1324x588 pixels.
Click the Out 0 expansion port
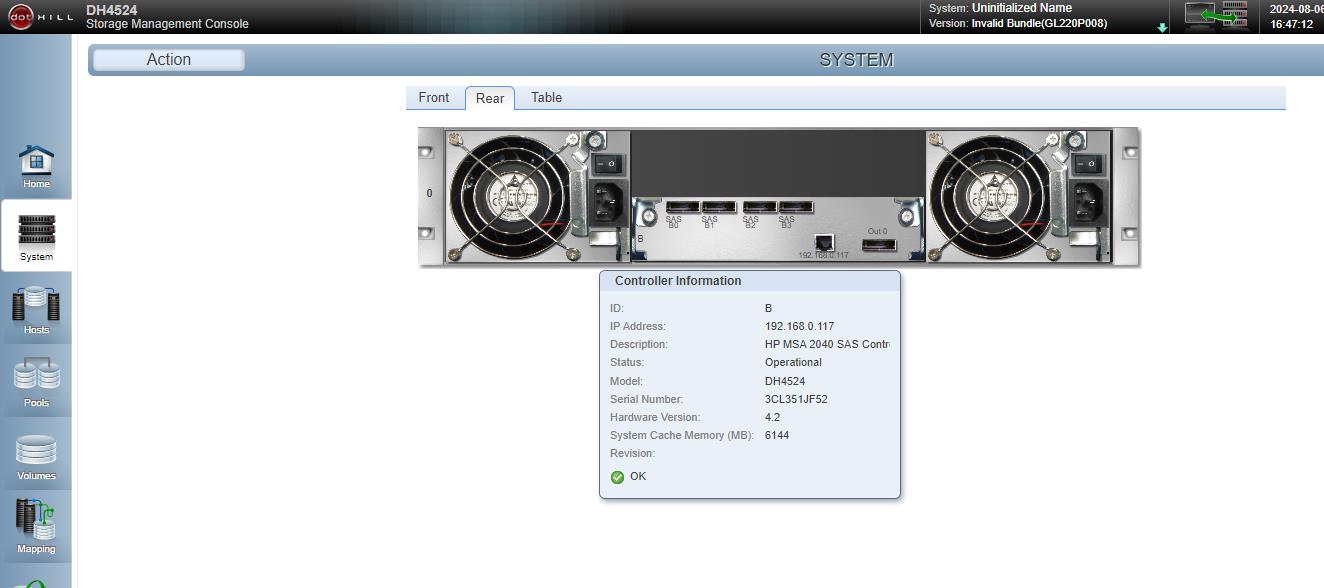[880, 243]
